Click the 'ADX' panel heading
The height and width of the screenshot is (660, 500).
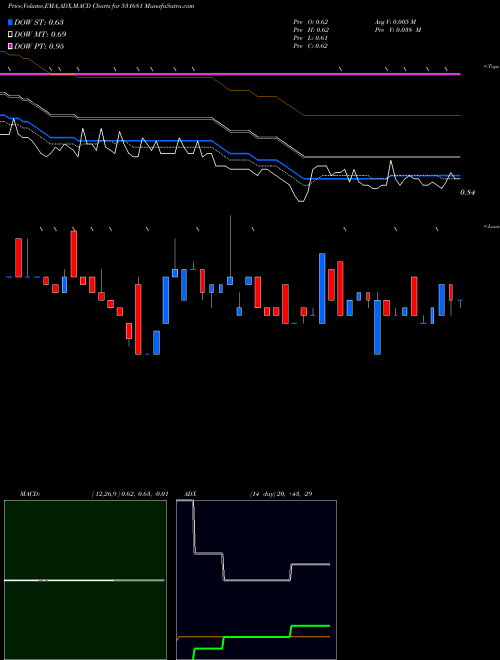pyautogui.click(x=190, y=494)
